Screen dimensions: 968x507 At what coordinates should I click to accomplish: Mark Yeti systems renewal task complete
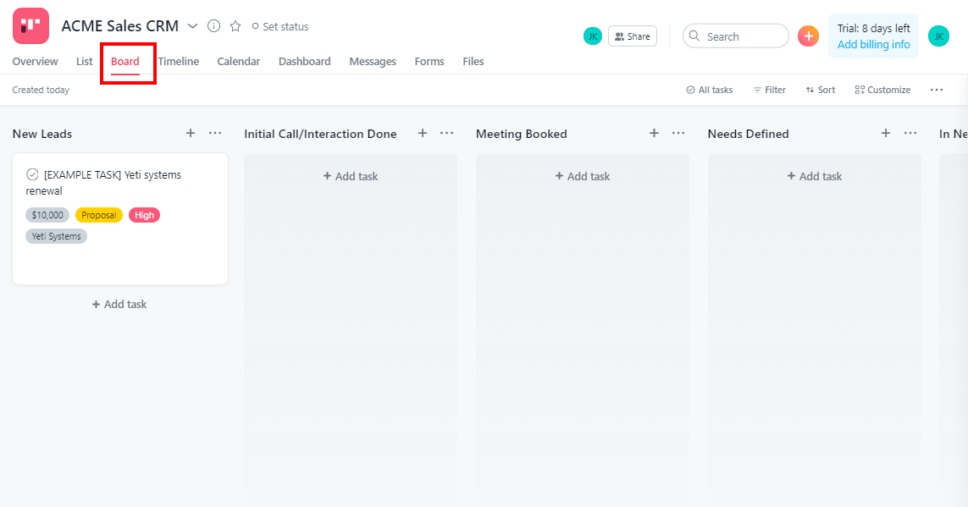32,175
